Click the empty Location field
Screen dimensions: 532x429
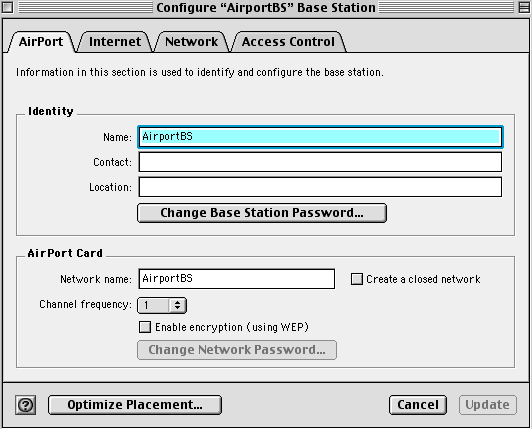tap(320, 187)
